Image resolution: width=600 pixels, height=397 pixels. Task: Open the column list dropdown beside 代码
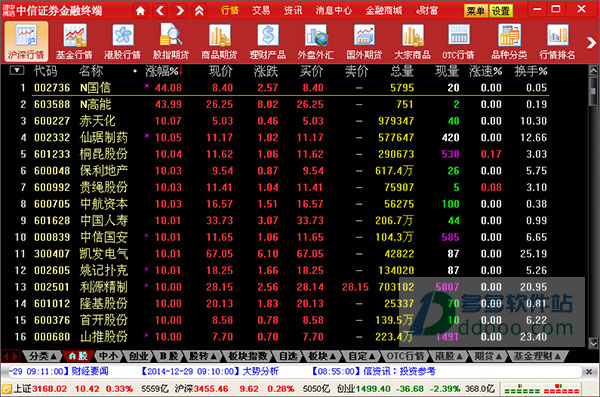(x=16, y=70)
